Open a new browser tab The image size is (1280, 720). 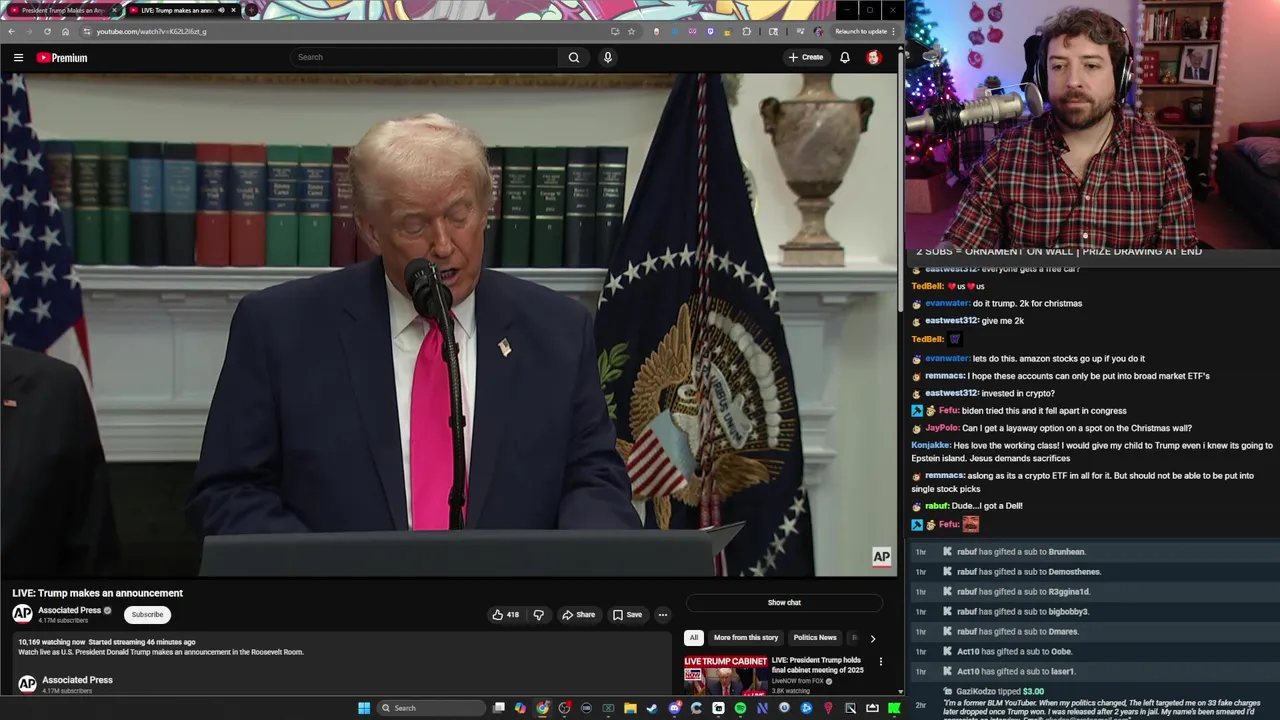click(x=251, y=10)
